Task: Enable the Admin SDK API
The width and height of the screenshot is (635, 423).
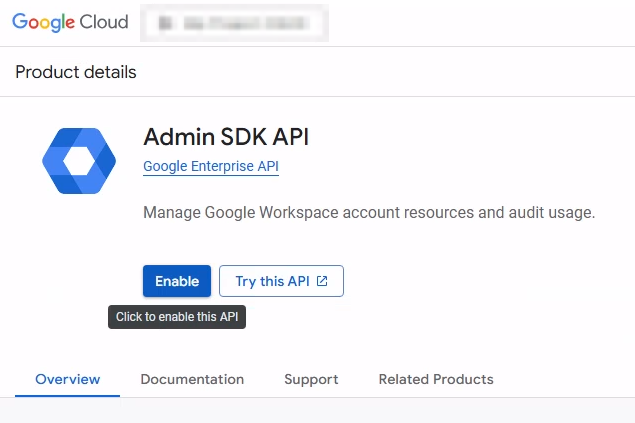Action: 177,281
